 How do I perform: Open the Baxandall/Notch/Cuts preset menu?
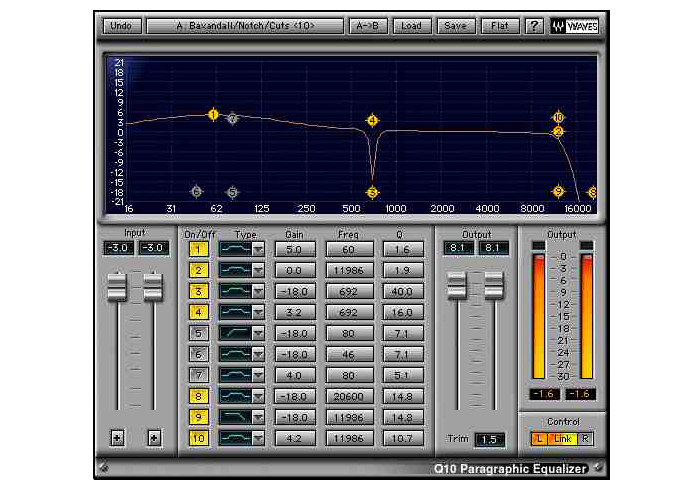pyautogui.click(x=245, y=26)
